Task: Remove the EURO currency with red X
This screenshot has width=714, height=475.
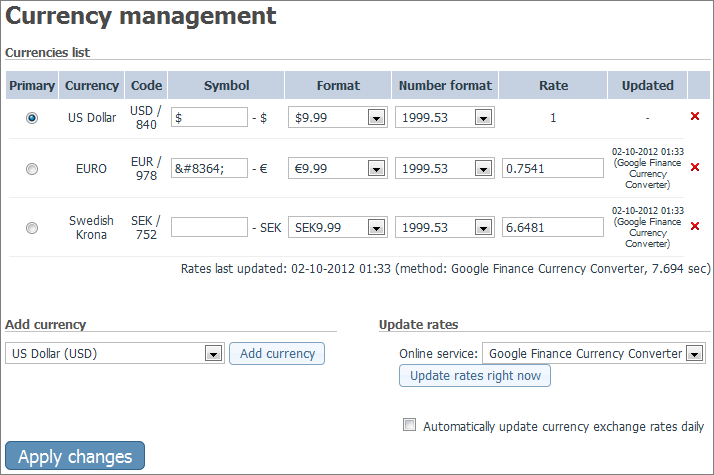Action: click(x=694, y=167)
